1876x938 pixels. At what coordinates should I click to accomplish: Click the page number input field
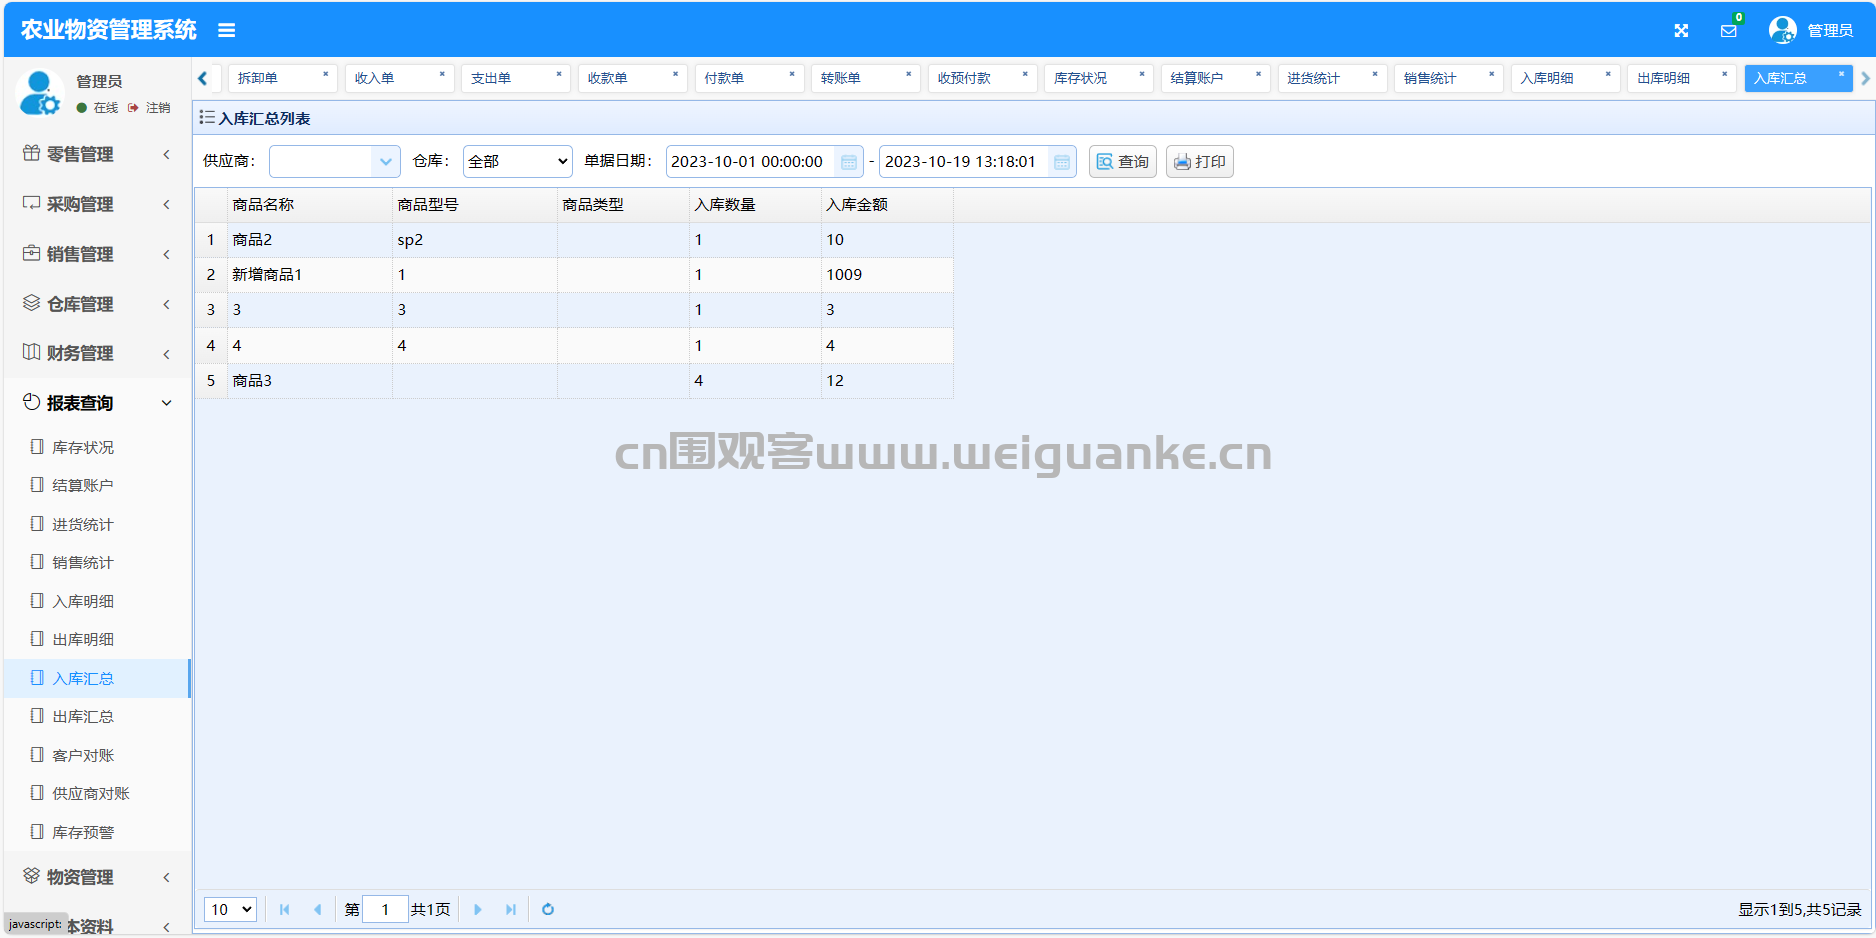point(385,909)
